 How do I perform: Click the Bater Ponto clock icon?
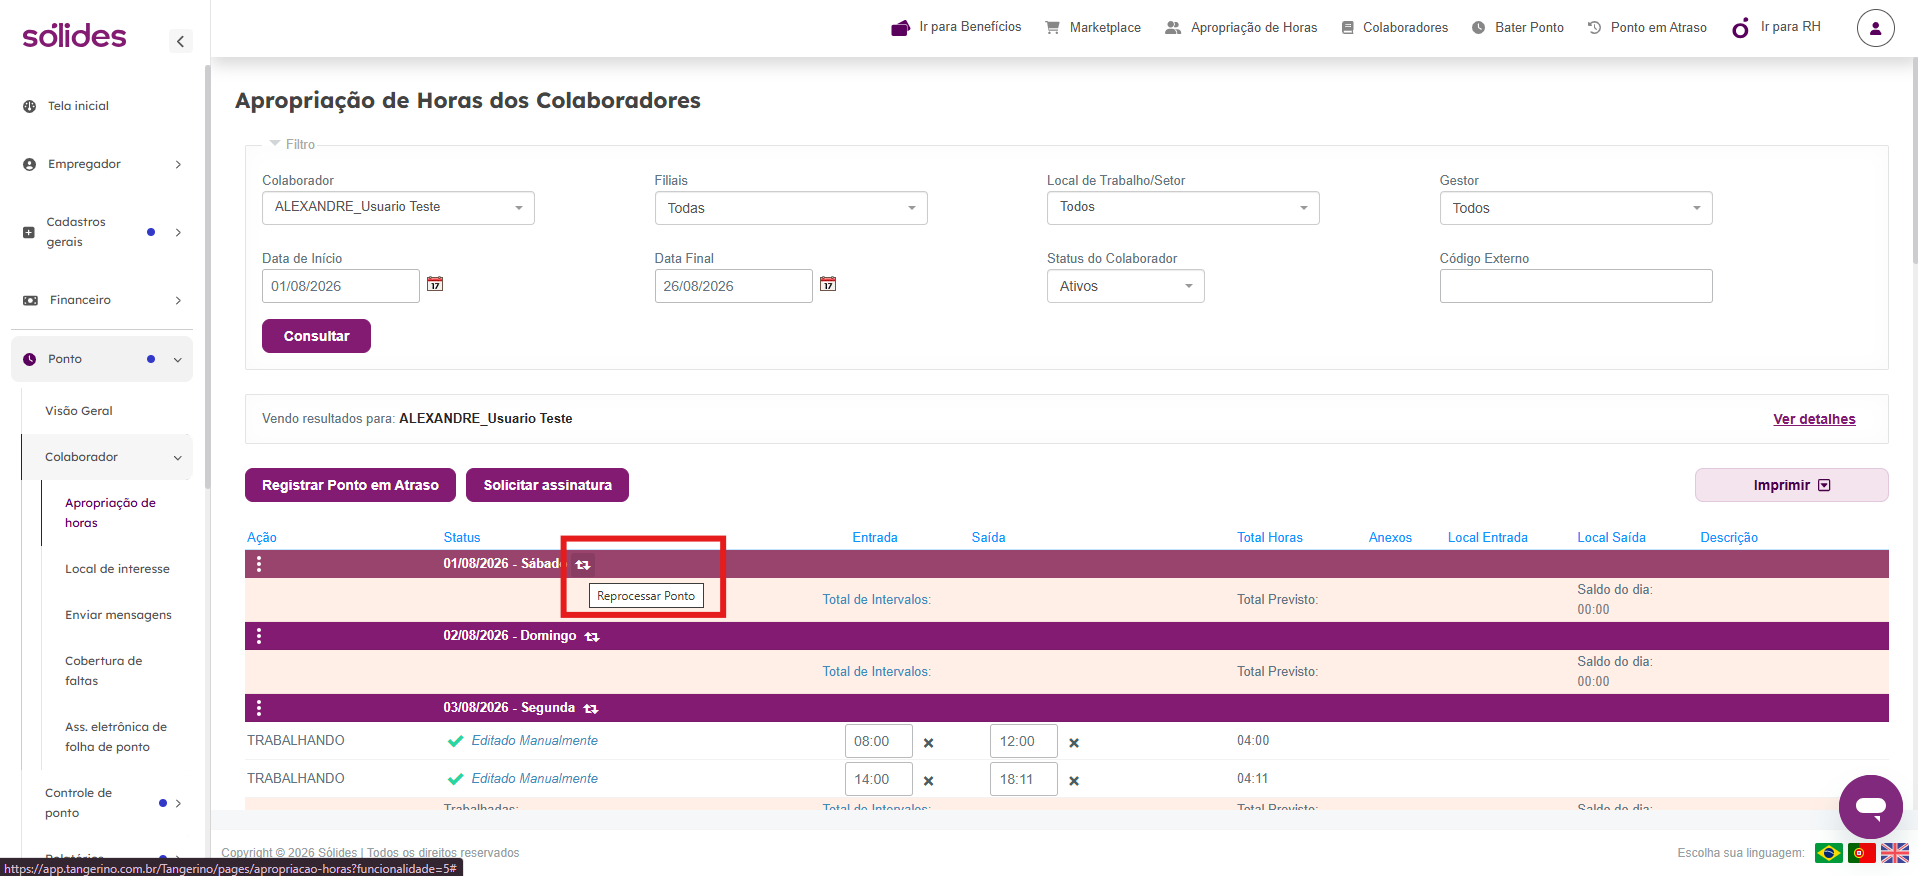click(1478, 28)
